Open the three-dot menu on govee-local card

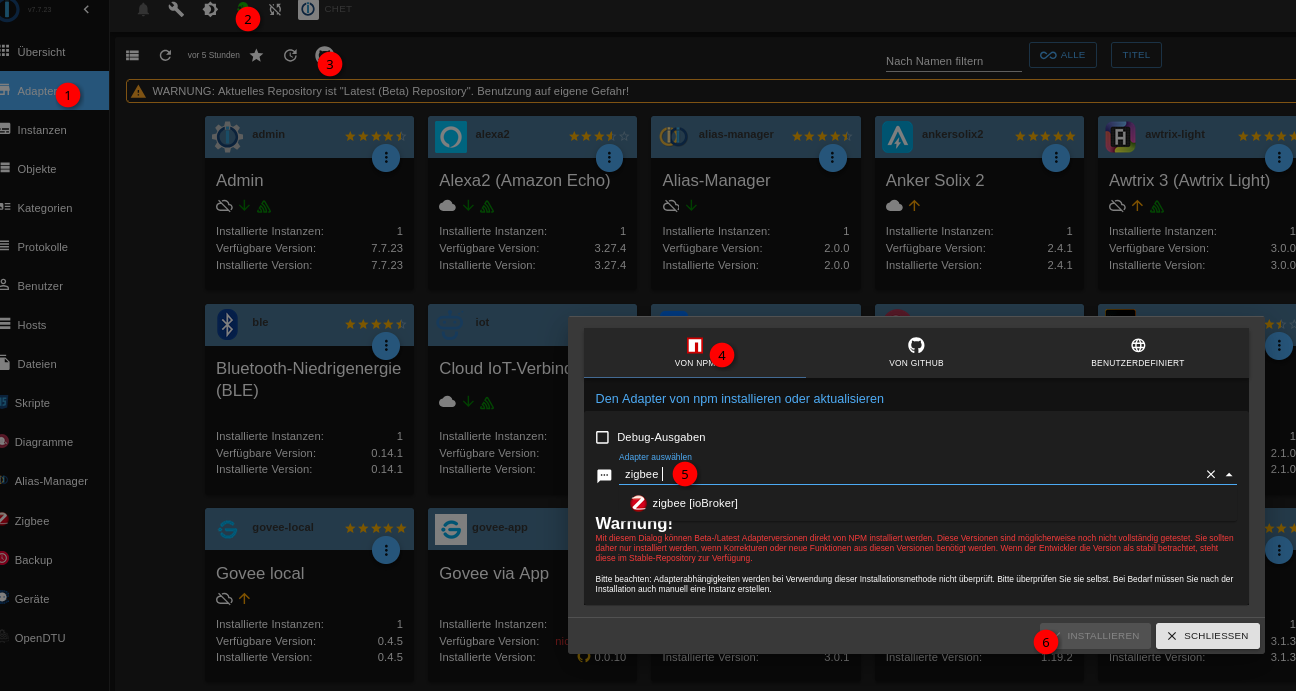pyautogui.click(x=386, y=550)
